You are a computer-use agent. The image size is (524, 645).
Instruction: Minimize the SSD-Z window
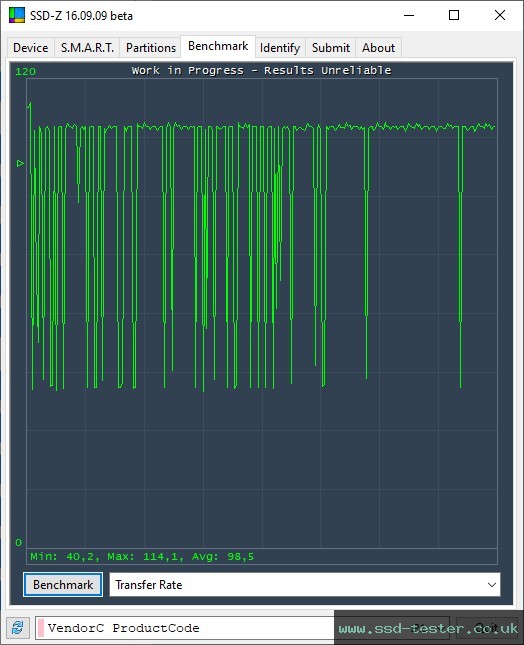(x=409, y=15)
